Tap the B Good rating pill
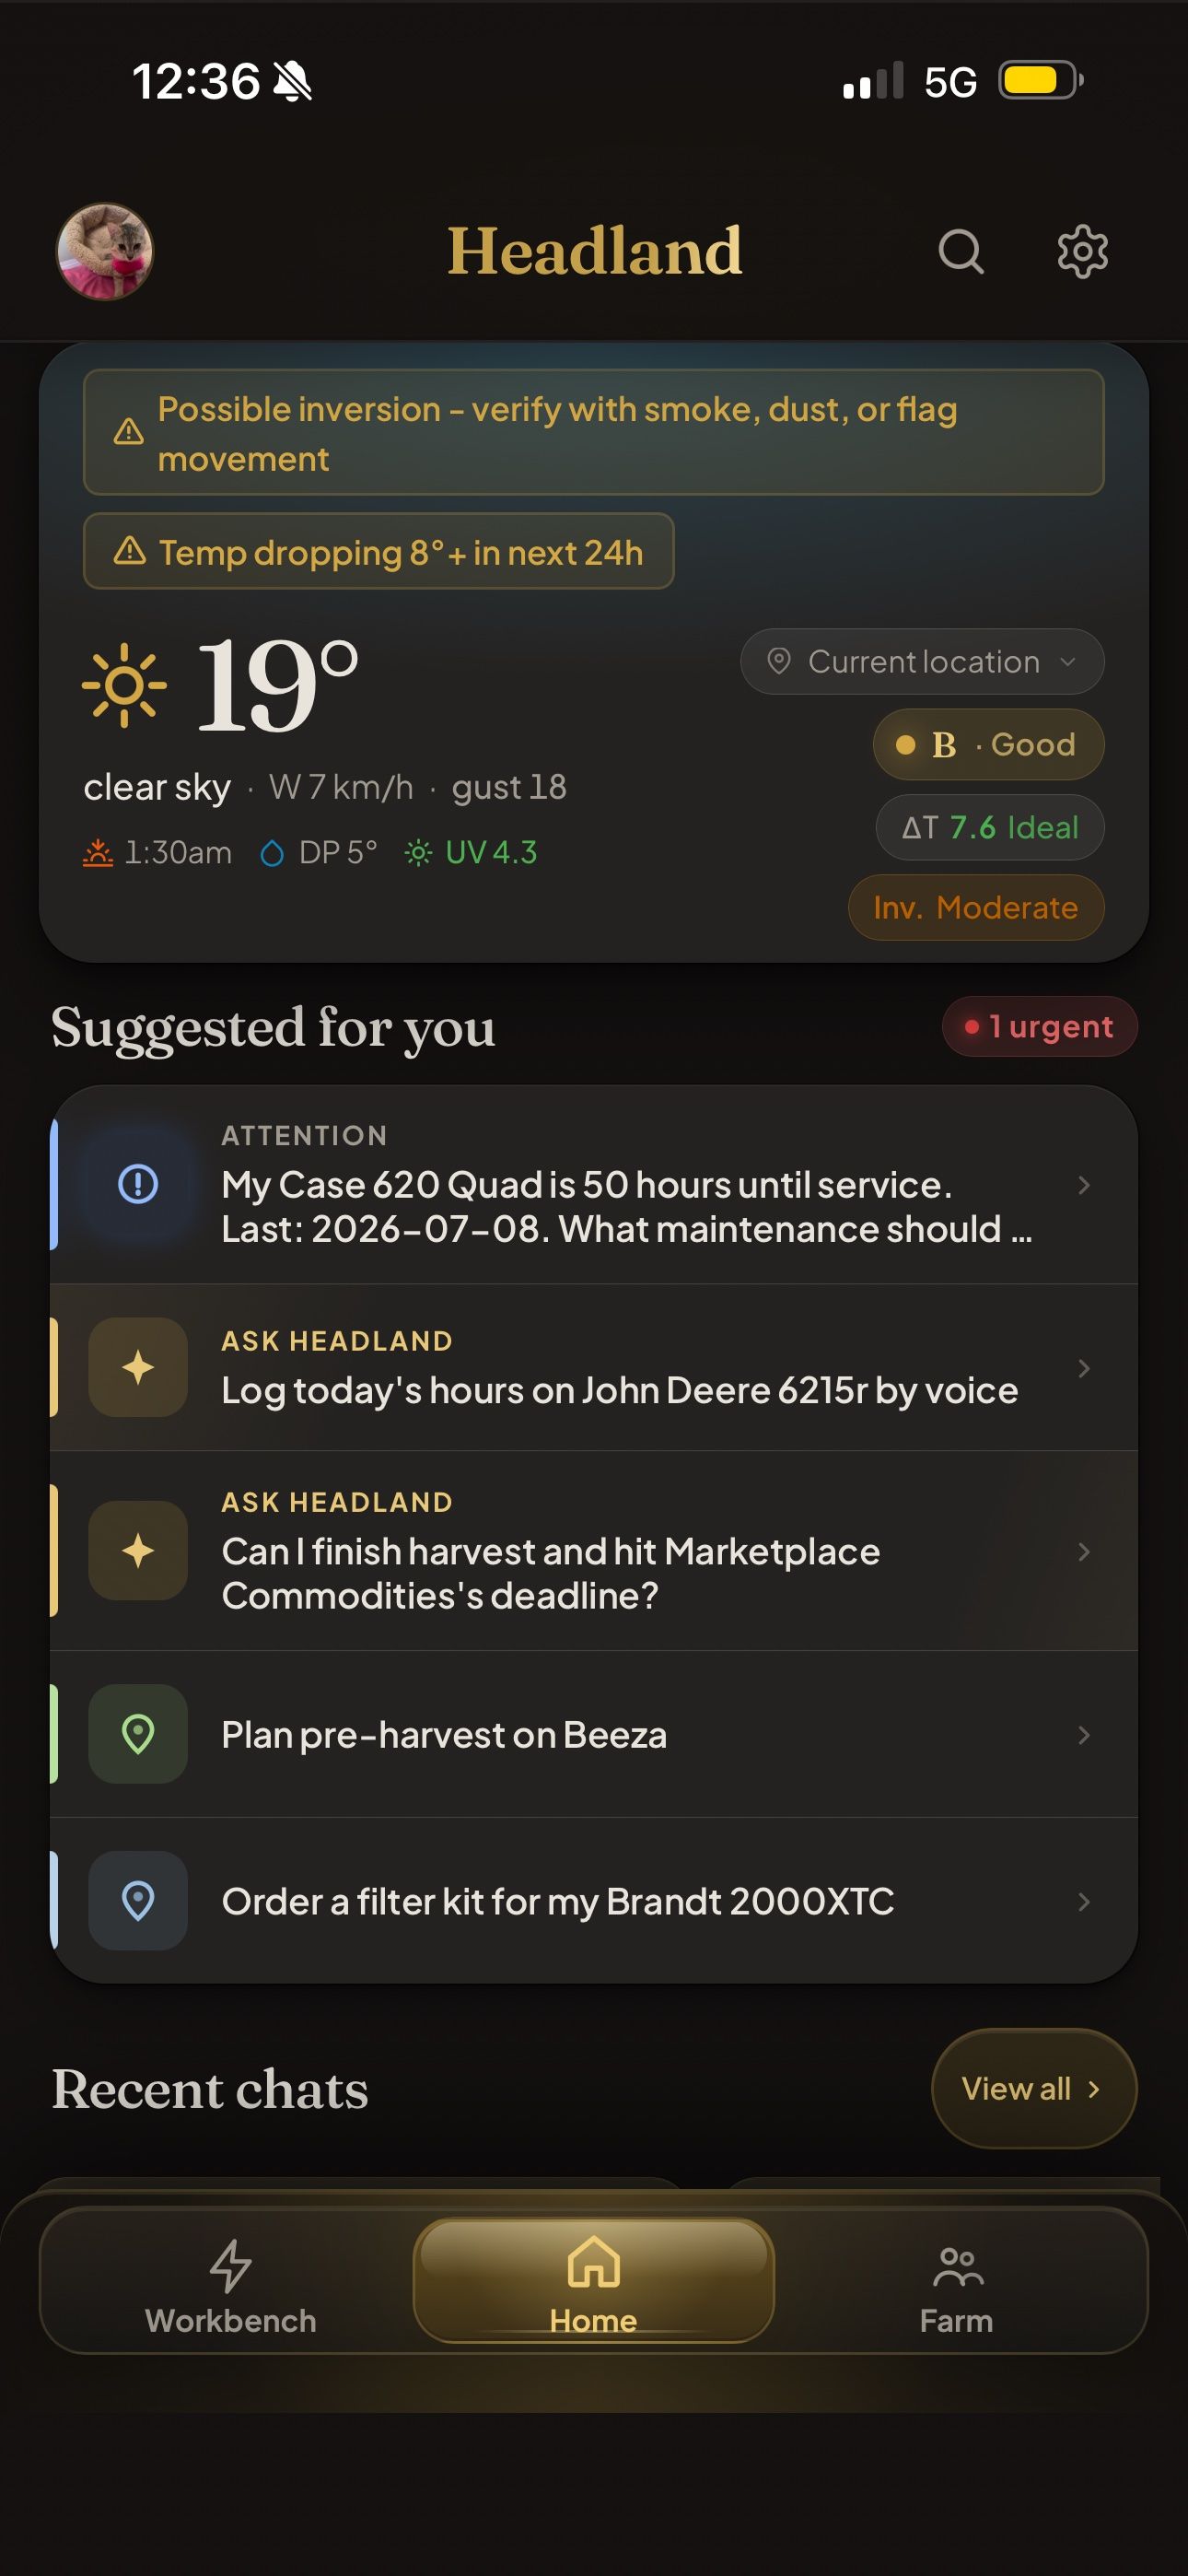Viewport: 1188px width, 2576px height. tap(988, 744)
